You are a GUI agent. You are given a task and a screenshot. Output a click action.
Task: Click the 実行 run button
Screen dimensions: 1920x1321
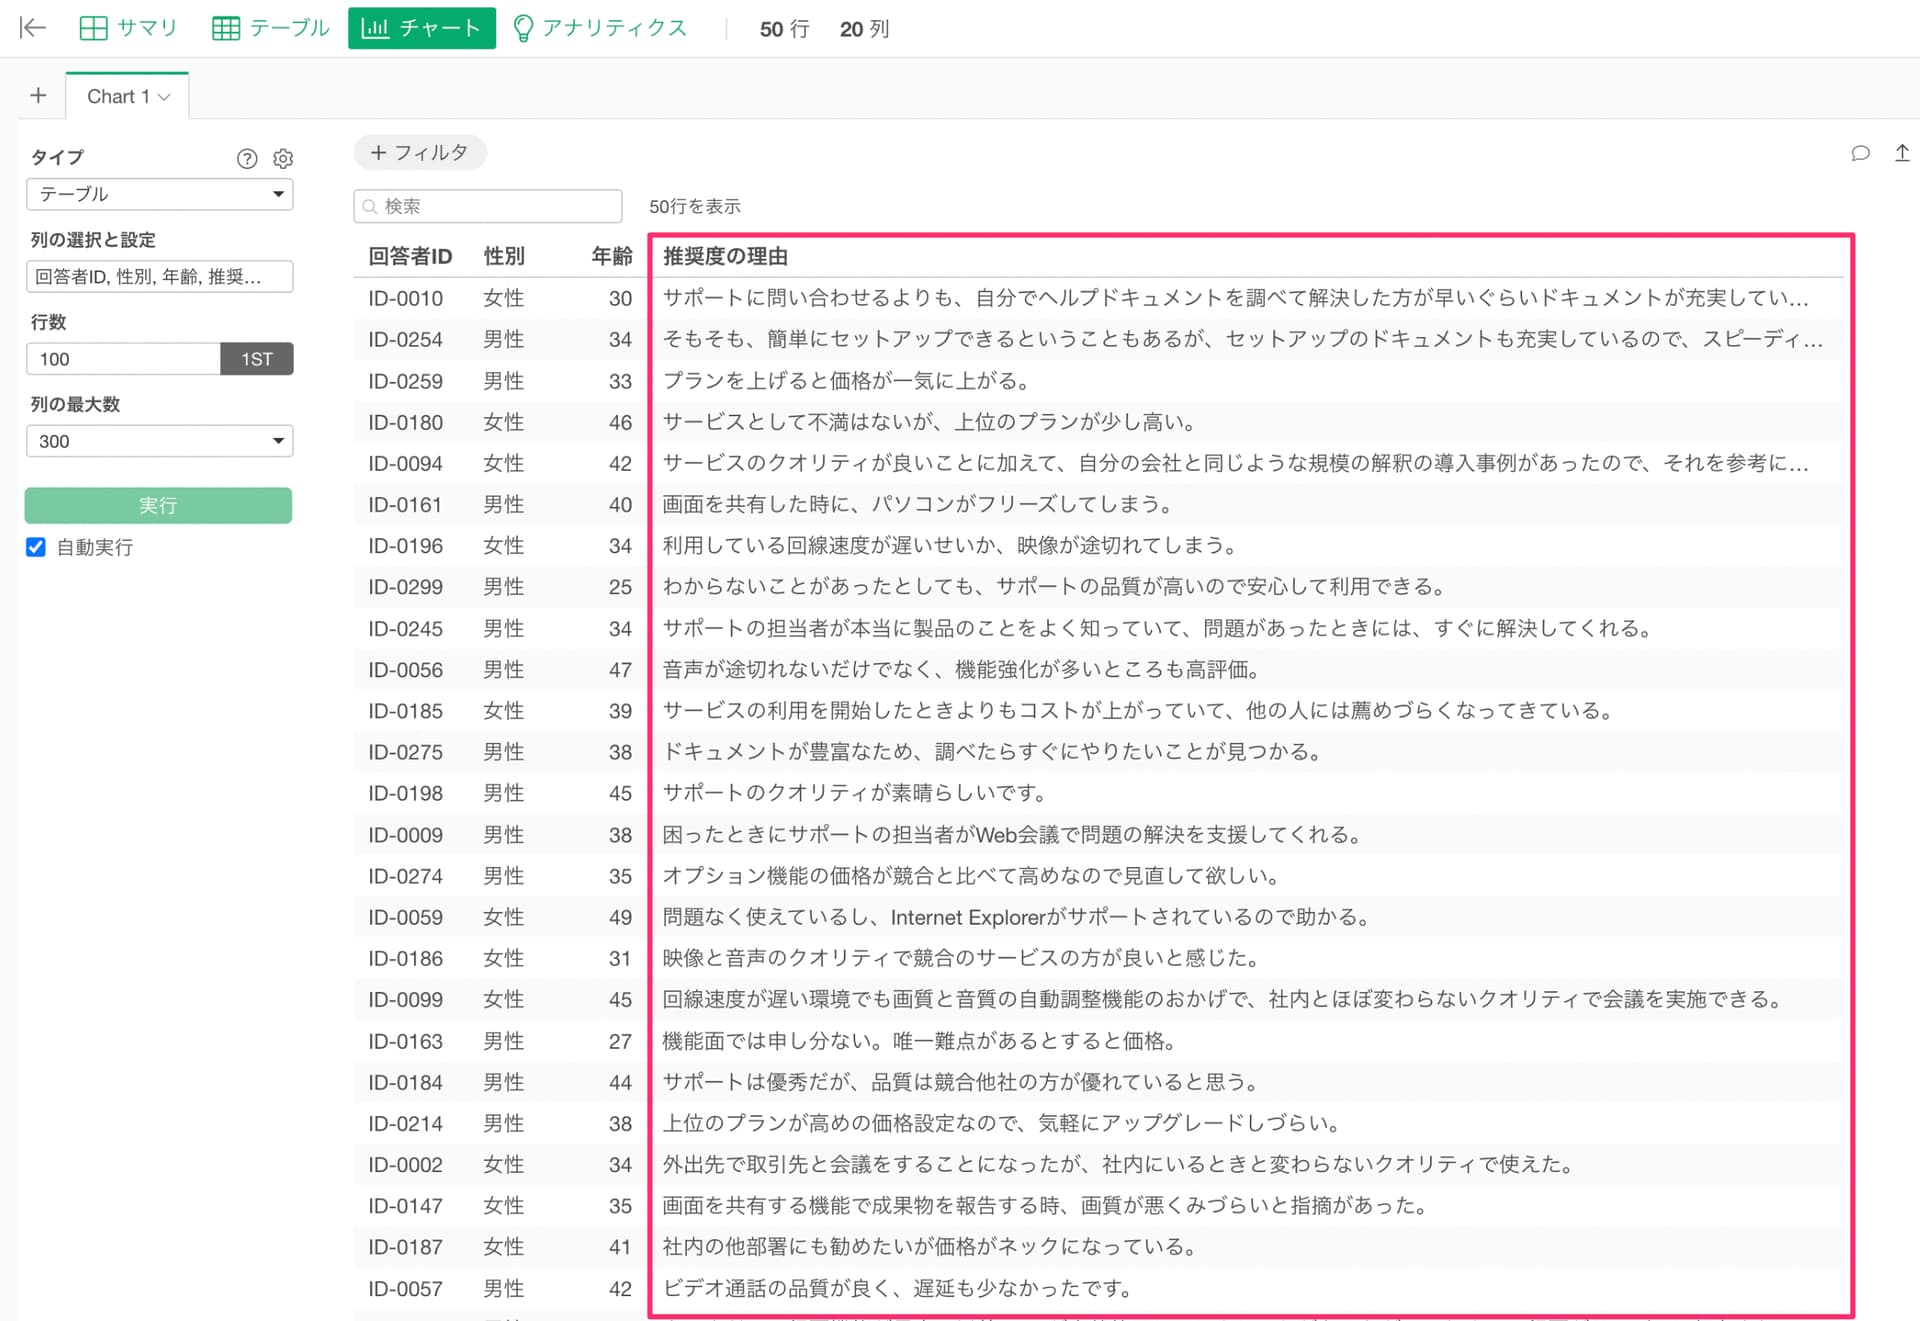(158, 506)
